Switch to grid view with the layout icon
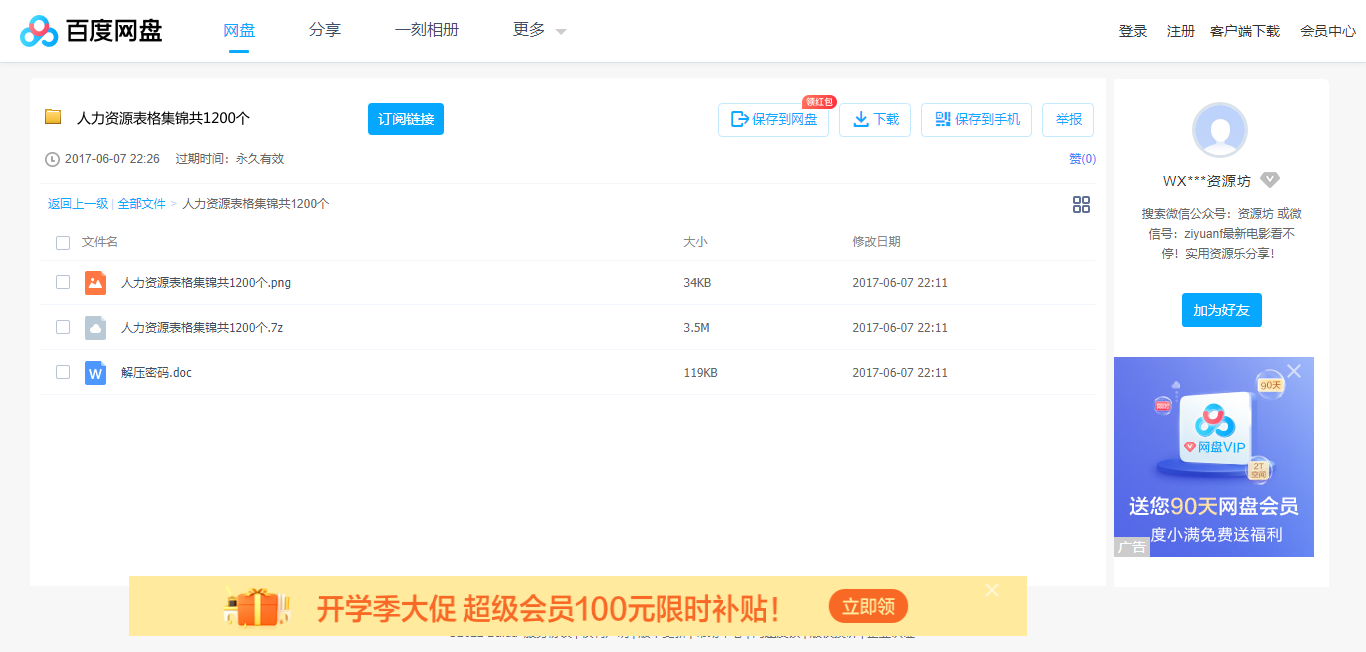The width and height of the screenshot is (1366, 652). [x=1081, y=204]
